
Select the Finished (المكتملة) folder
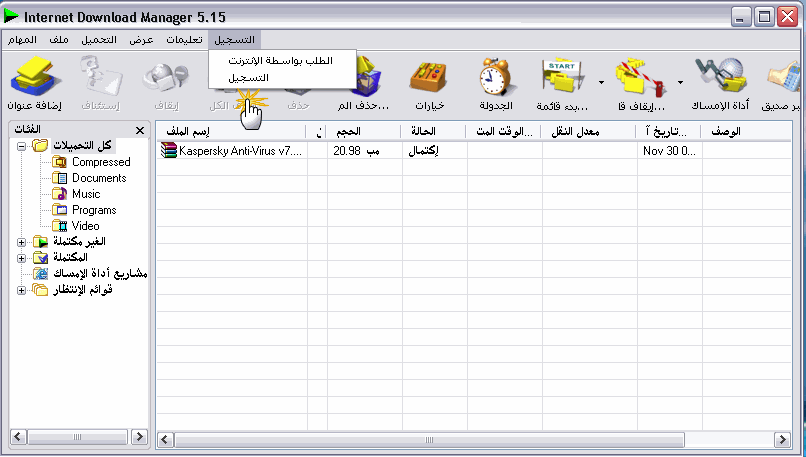[70, 258]
